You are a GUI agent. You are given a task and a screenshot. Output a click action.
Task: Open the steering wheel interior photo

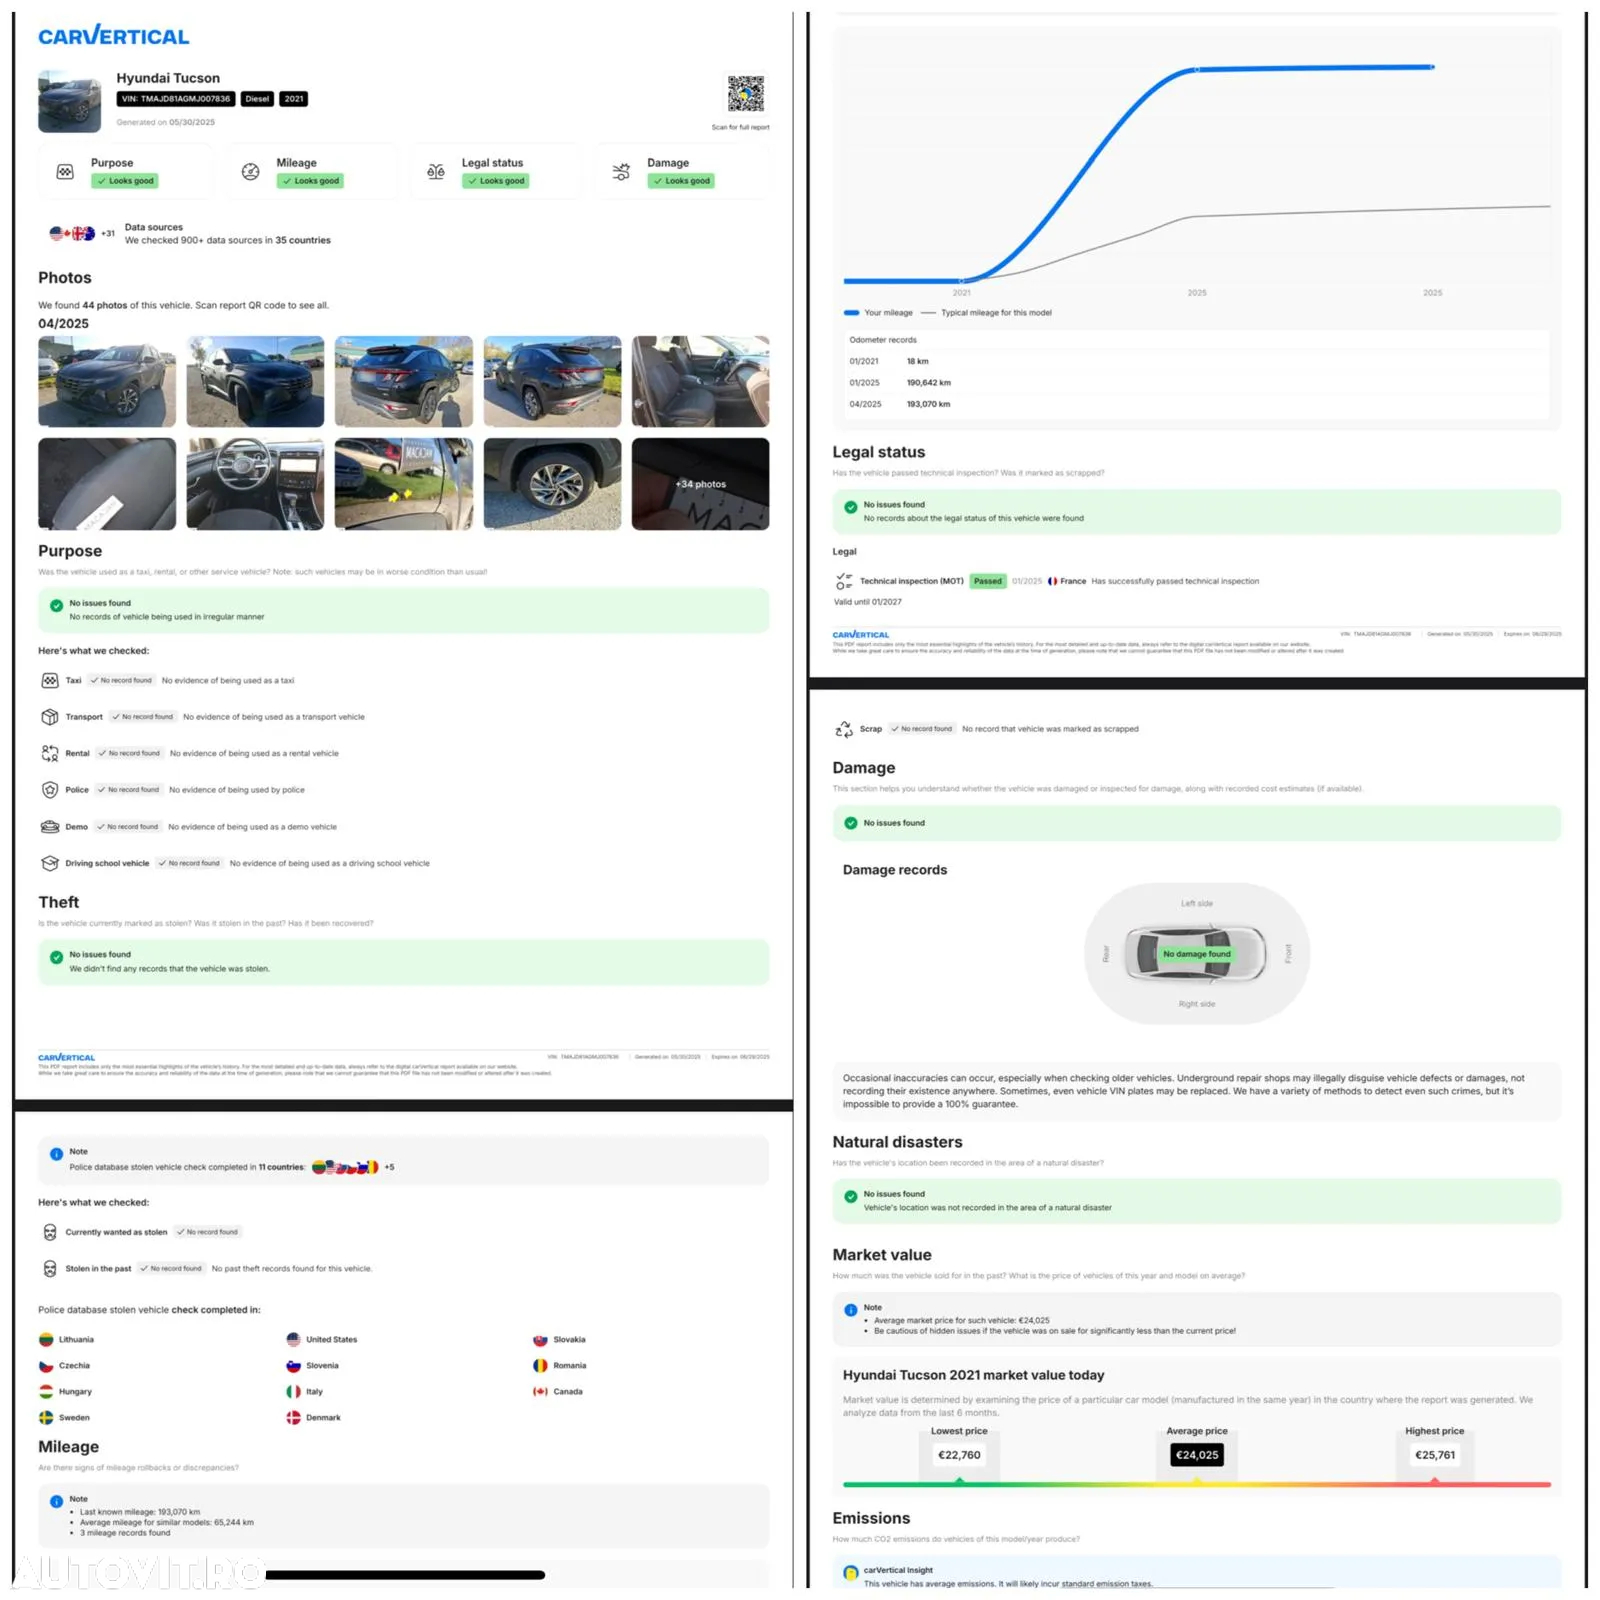255,484
